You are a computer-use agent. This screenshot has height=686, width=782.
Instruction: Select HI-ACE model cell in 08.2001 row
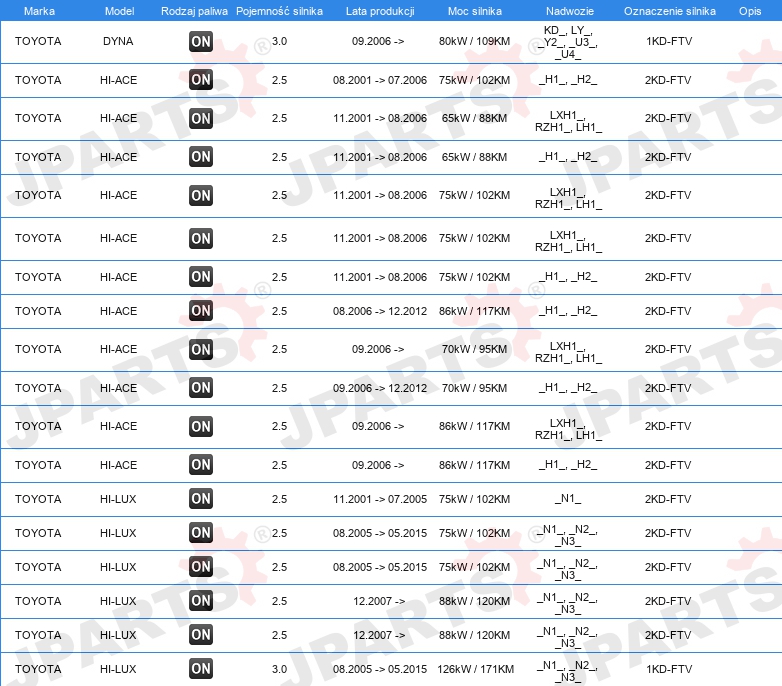pyautogui.click(x=118, y=80)
